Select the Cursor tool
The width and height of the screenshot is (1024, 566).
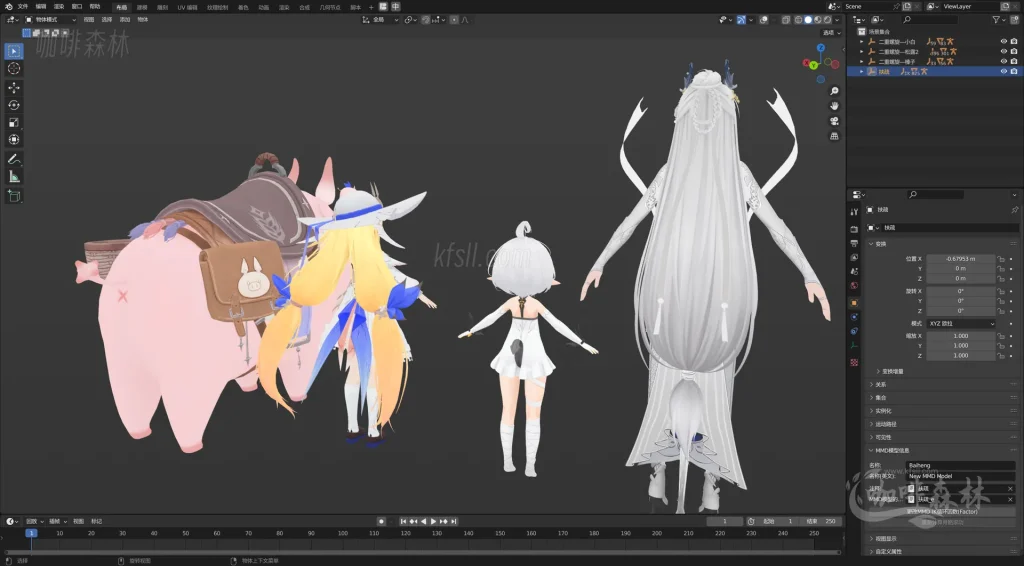[14, 69]
